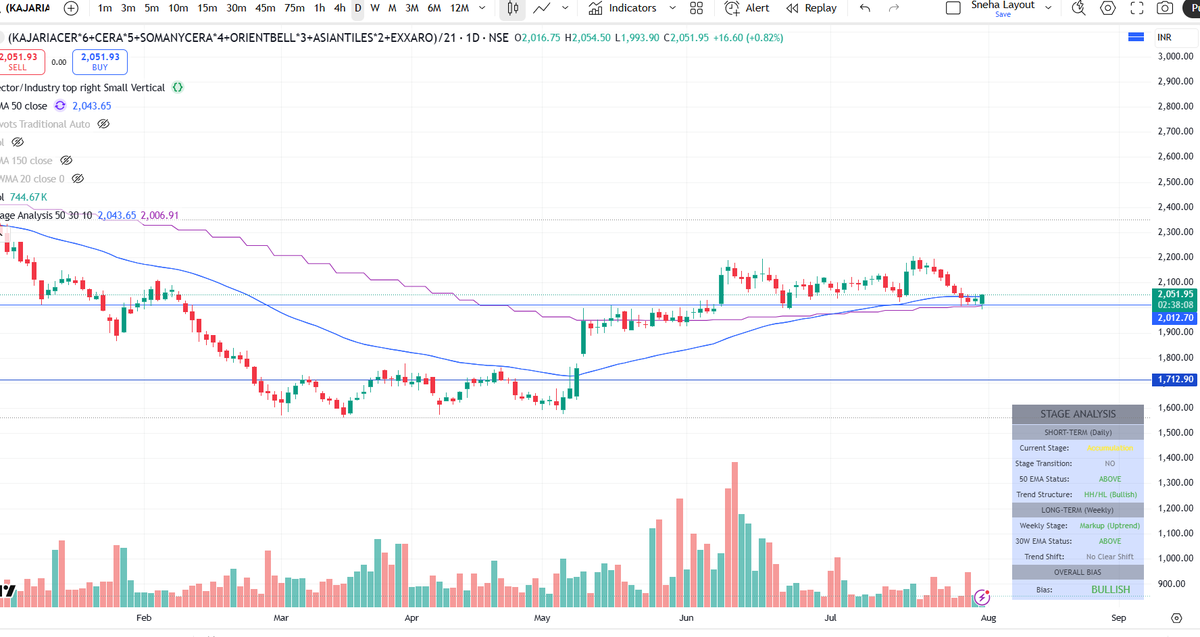Open time axis settings gear icon
The image size is (1200, 637).
[x=1176, y=620]
